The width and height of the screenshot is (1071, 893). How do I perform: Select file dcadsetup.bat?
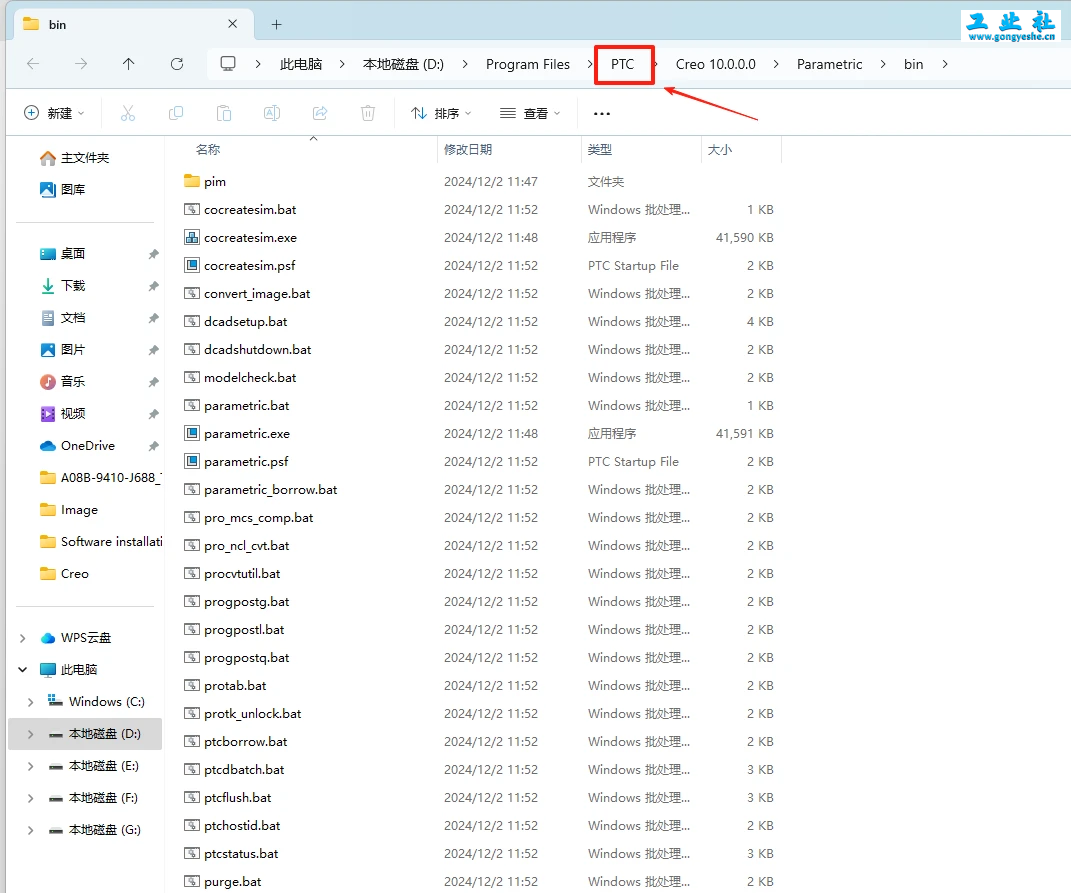(x=245, y=322)
